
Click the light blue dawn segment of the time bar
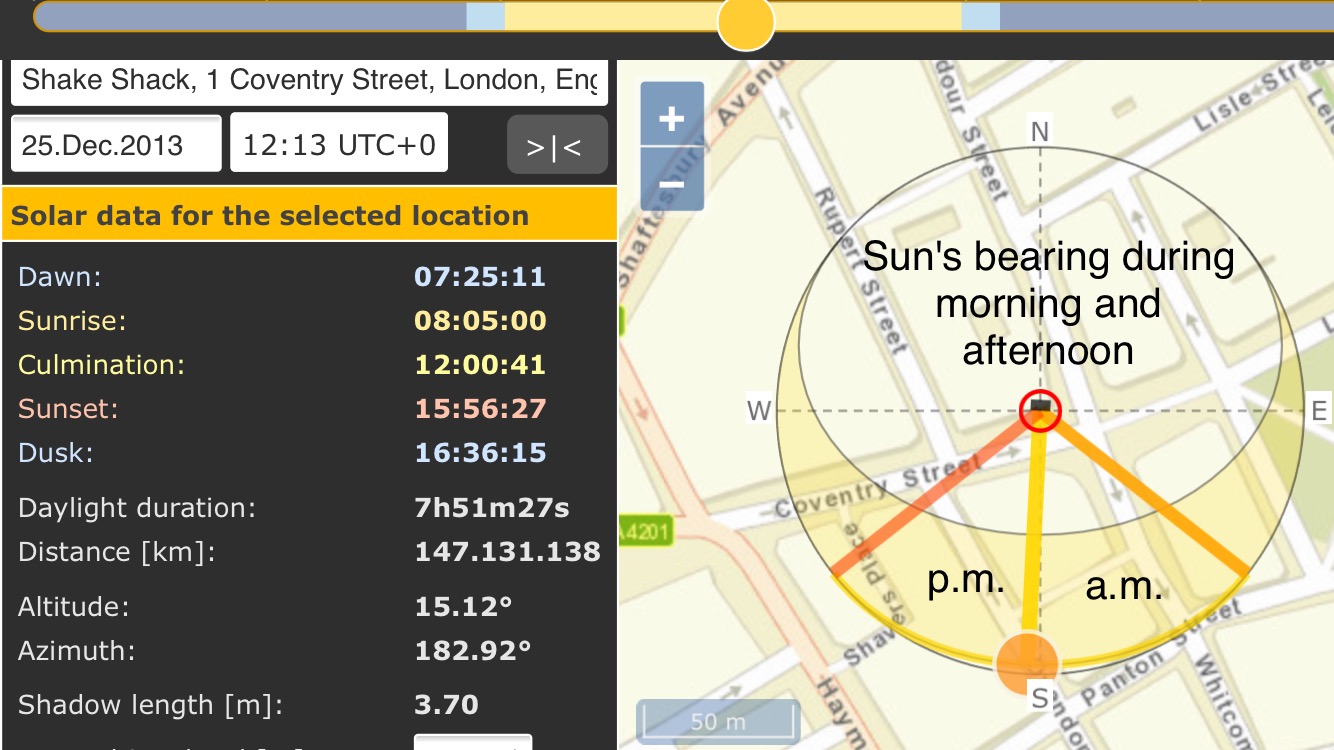[486, 15]
